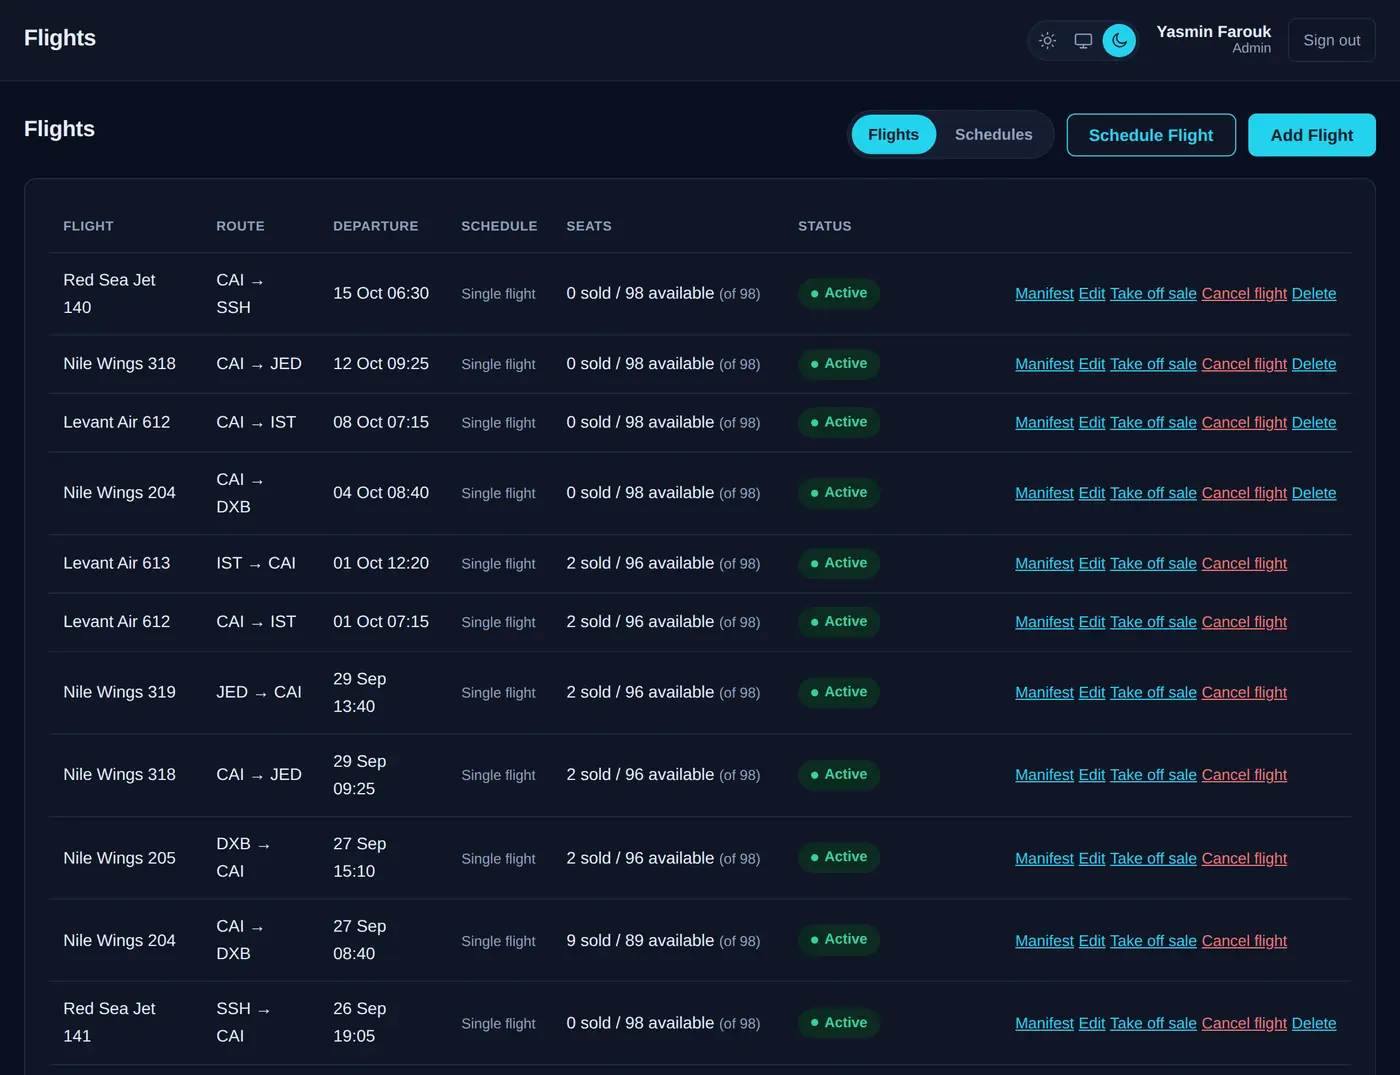Select the Flights tab
Screen dimensions: 1400x1075
click(893, 135)
